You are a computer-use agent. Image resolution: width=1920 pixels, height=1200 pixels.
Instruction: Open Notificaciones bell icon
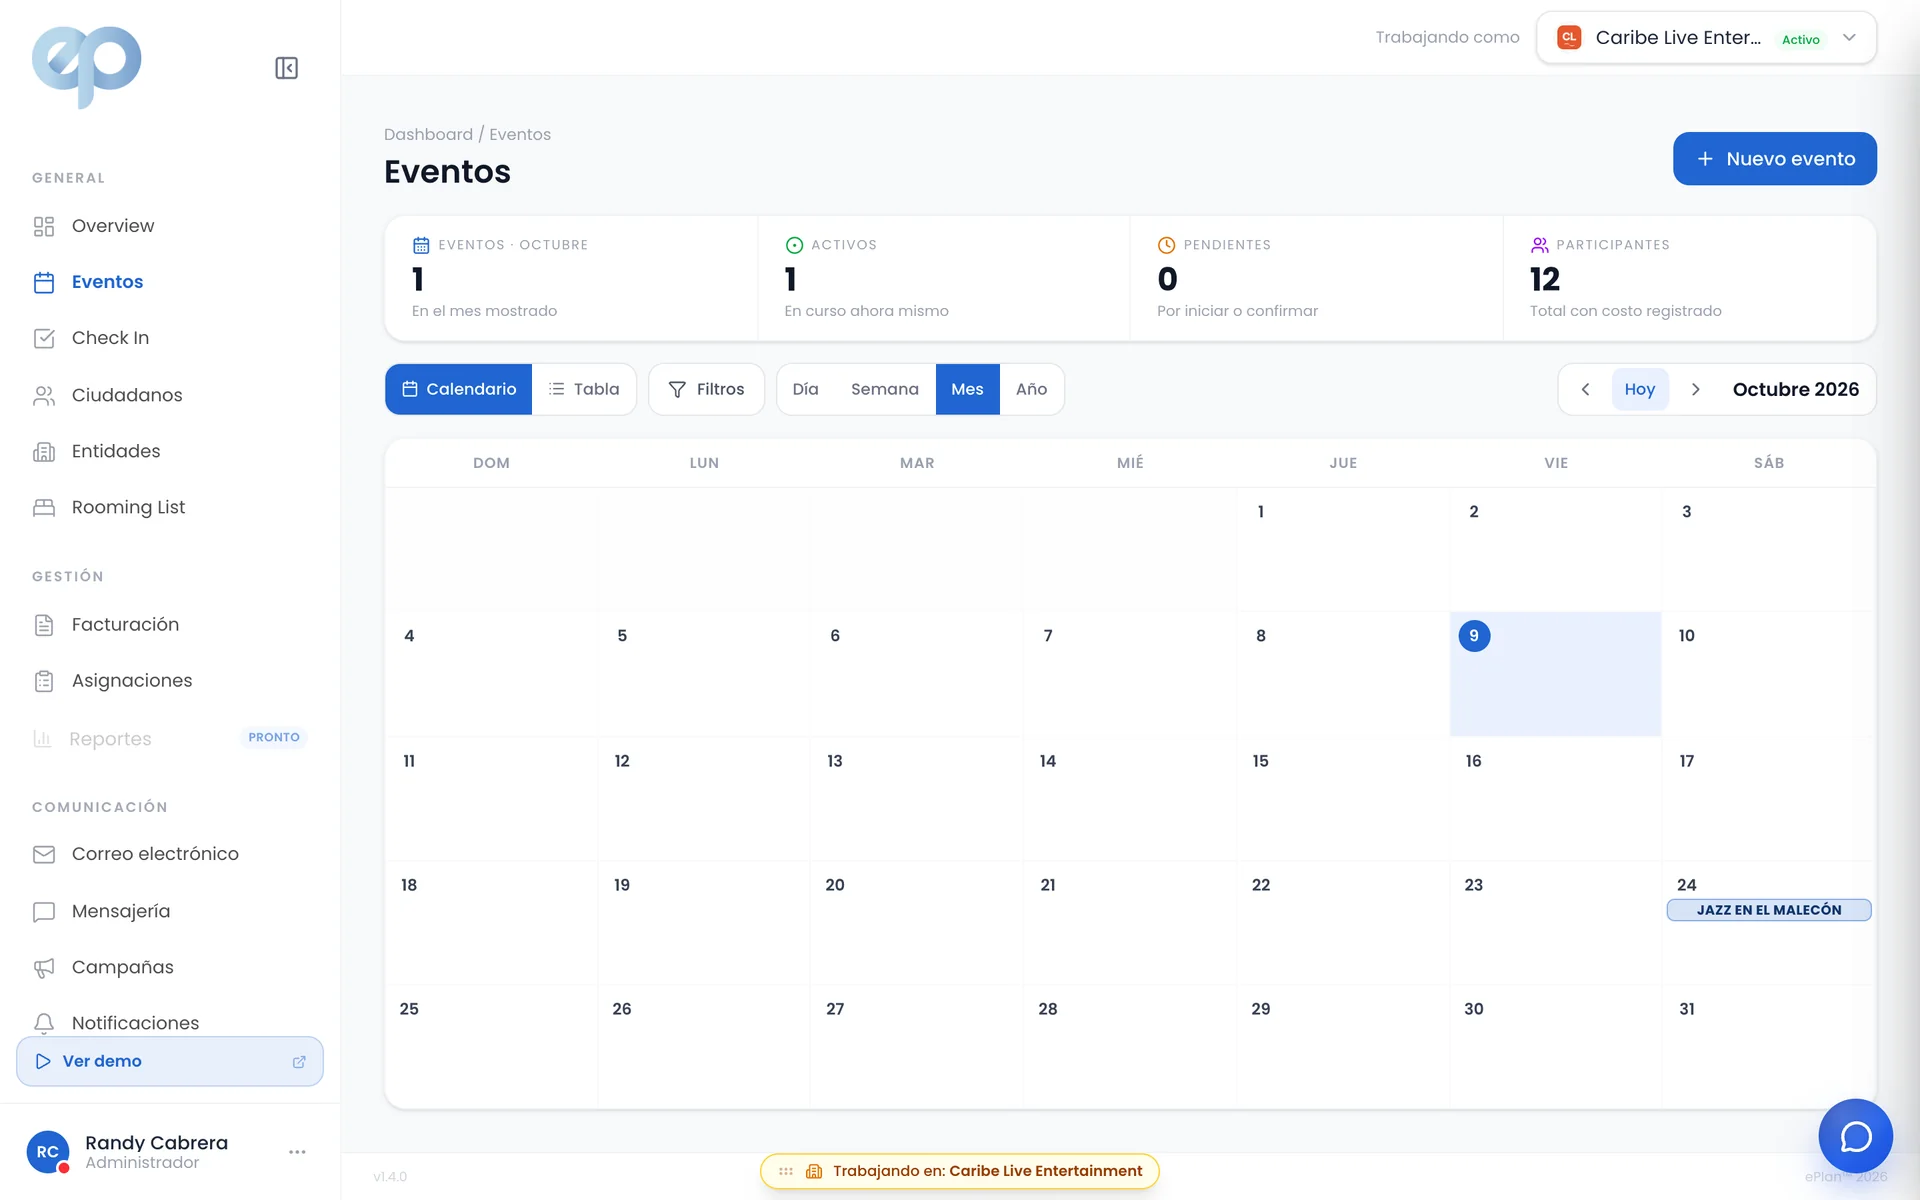pyautogui.click(x=44, y=1023)
